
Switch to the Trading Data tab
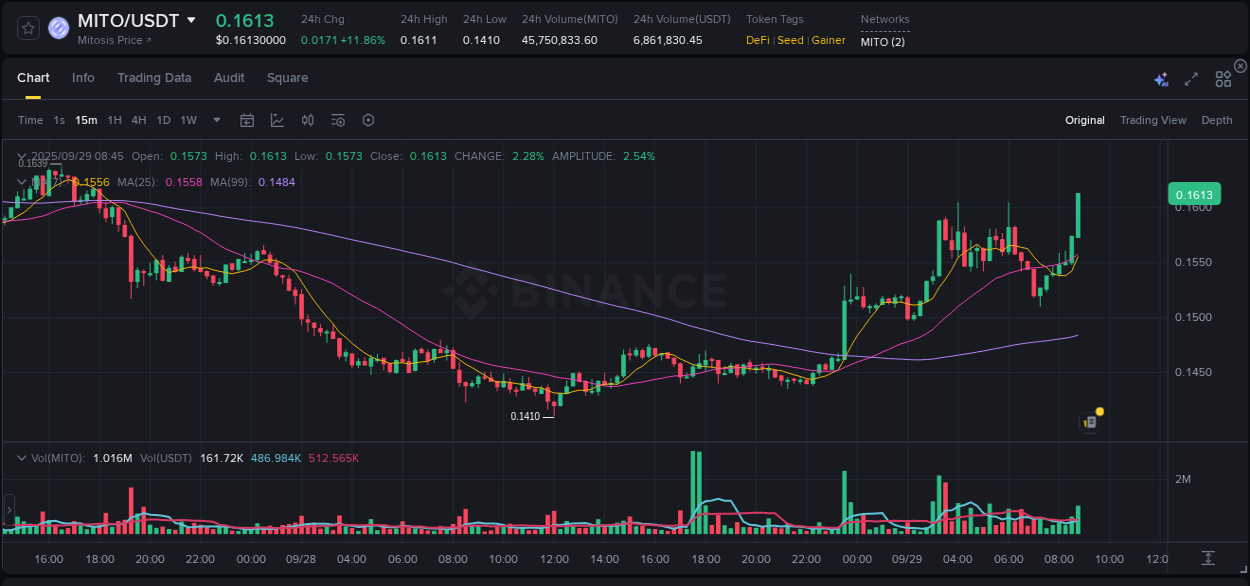tap(154, 77)
